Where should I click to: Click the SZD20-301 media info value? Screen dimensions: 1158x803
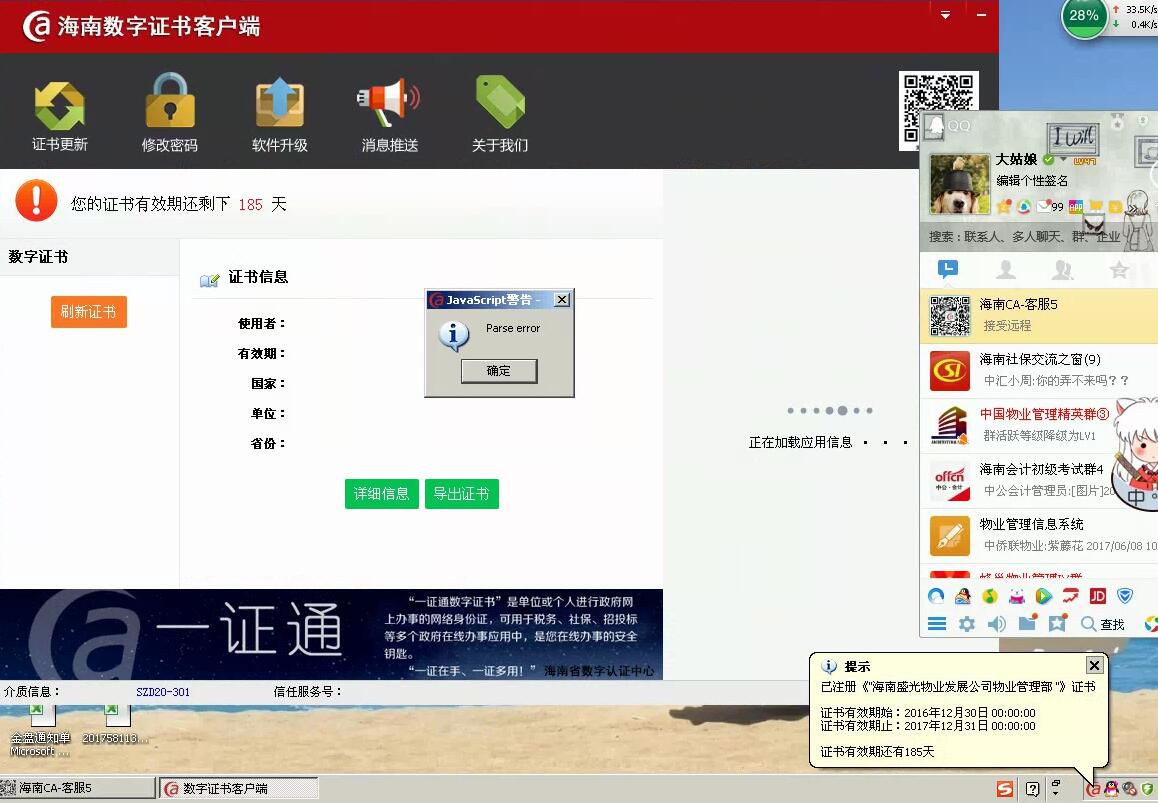163,692
